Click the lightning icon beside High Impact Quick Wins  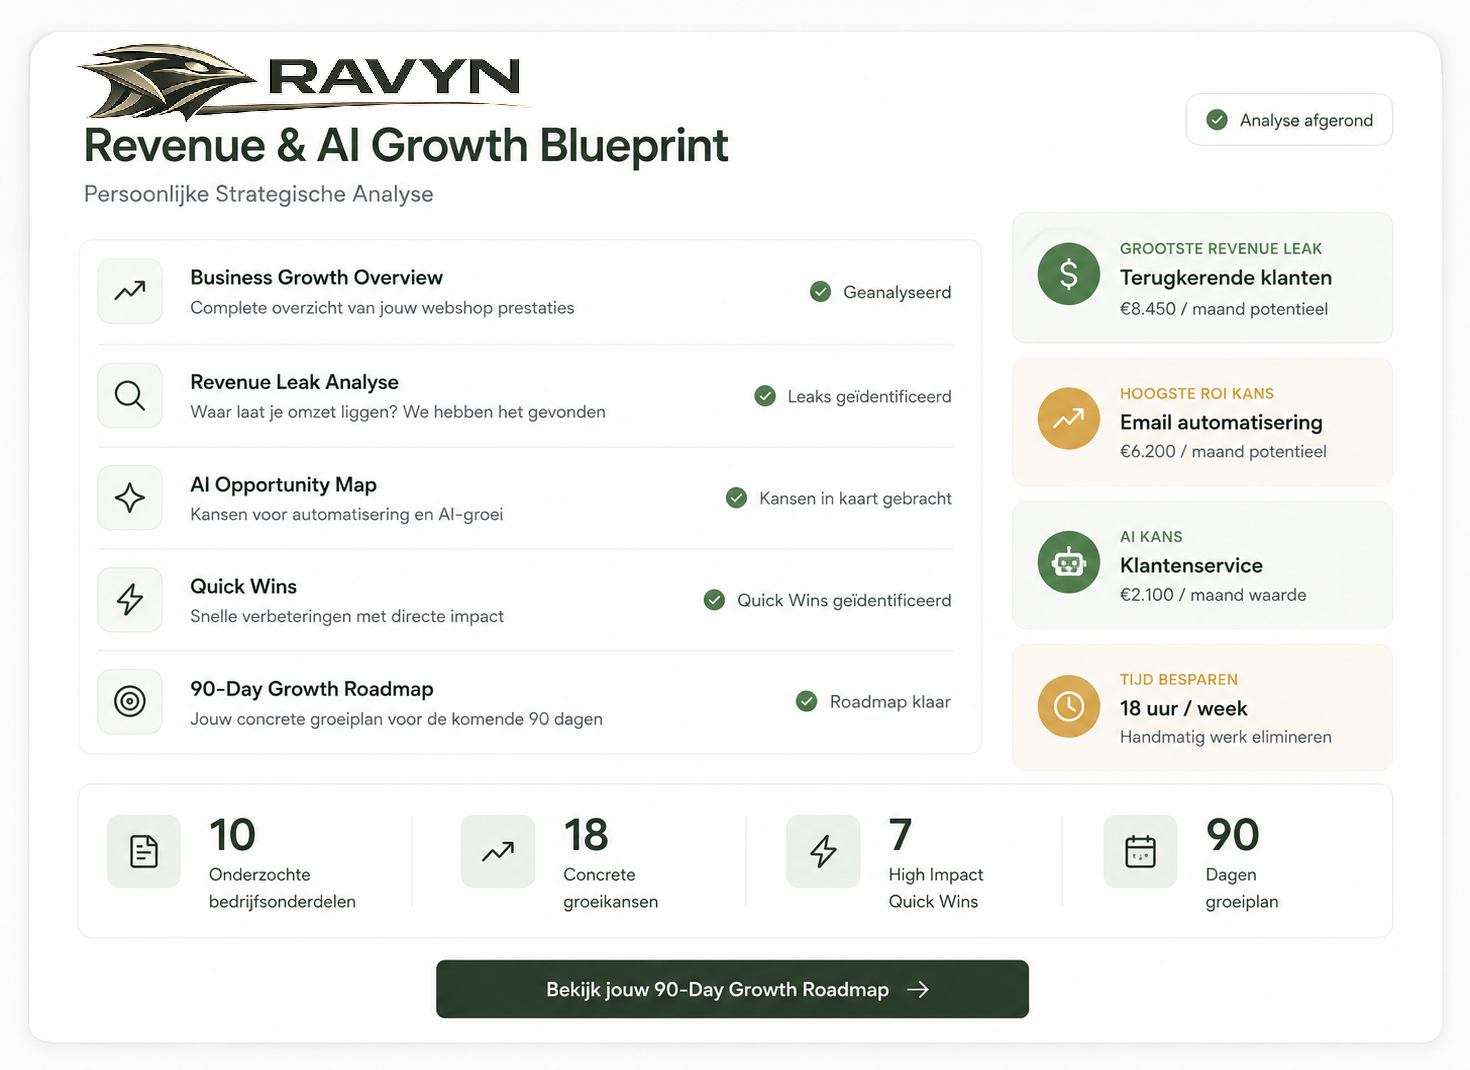pyautogui.click(x=823, y=851)
